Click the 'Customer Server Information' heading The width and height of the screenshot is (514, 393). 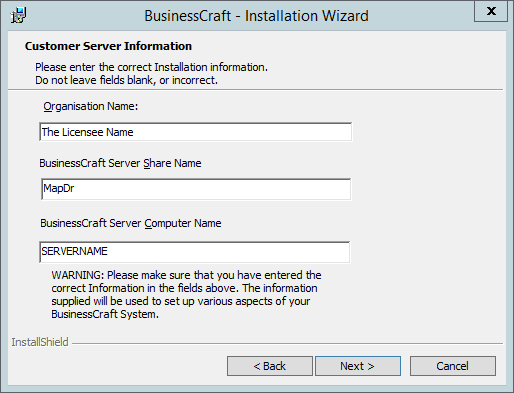(108, 46)
